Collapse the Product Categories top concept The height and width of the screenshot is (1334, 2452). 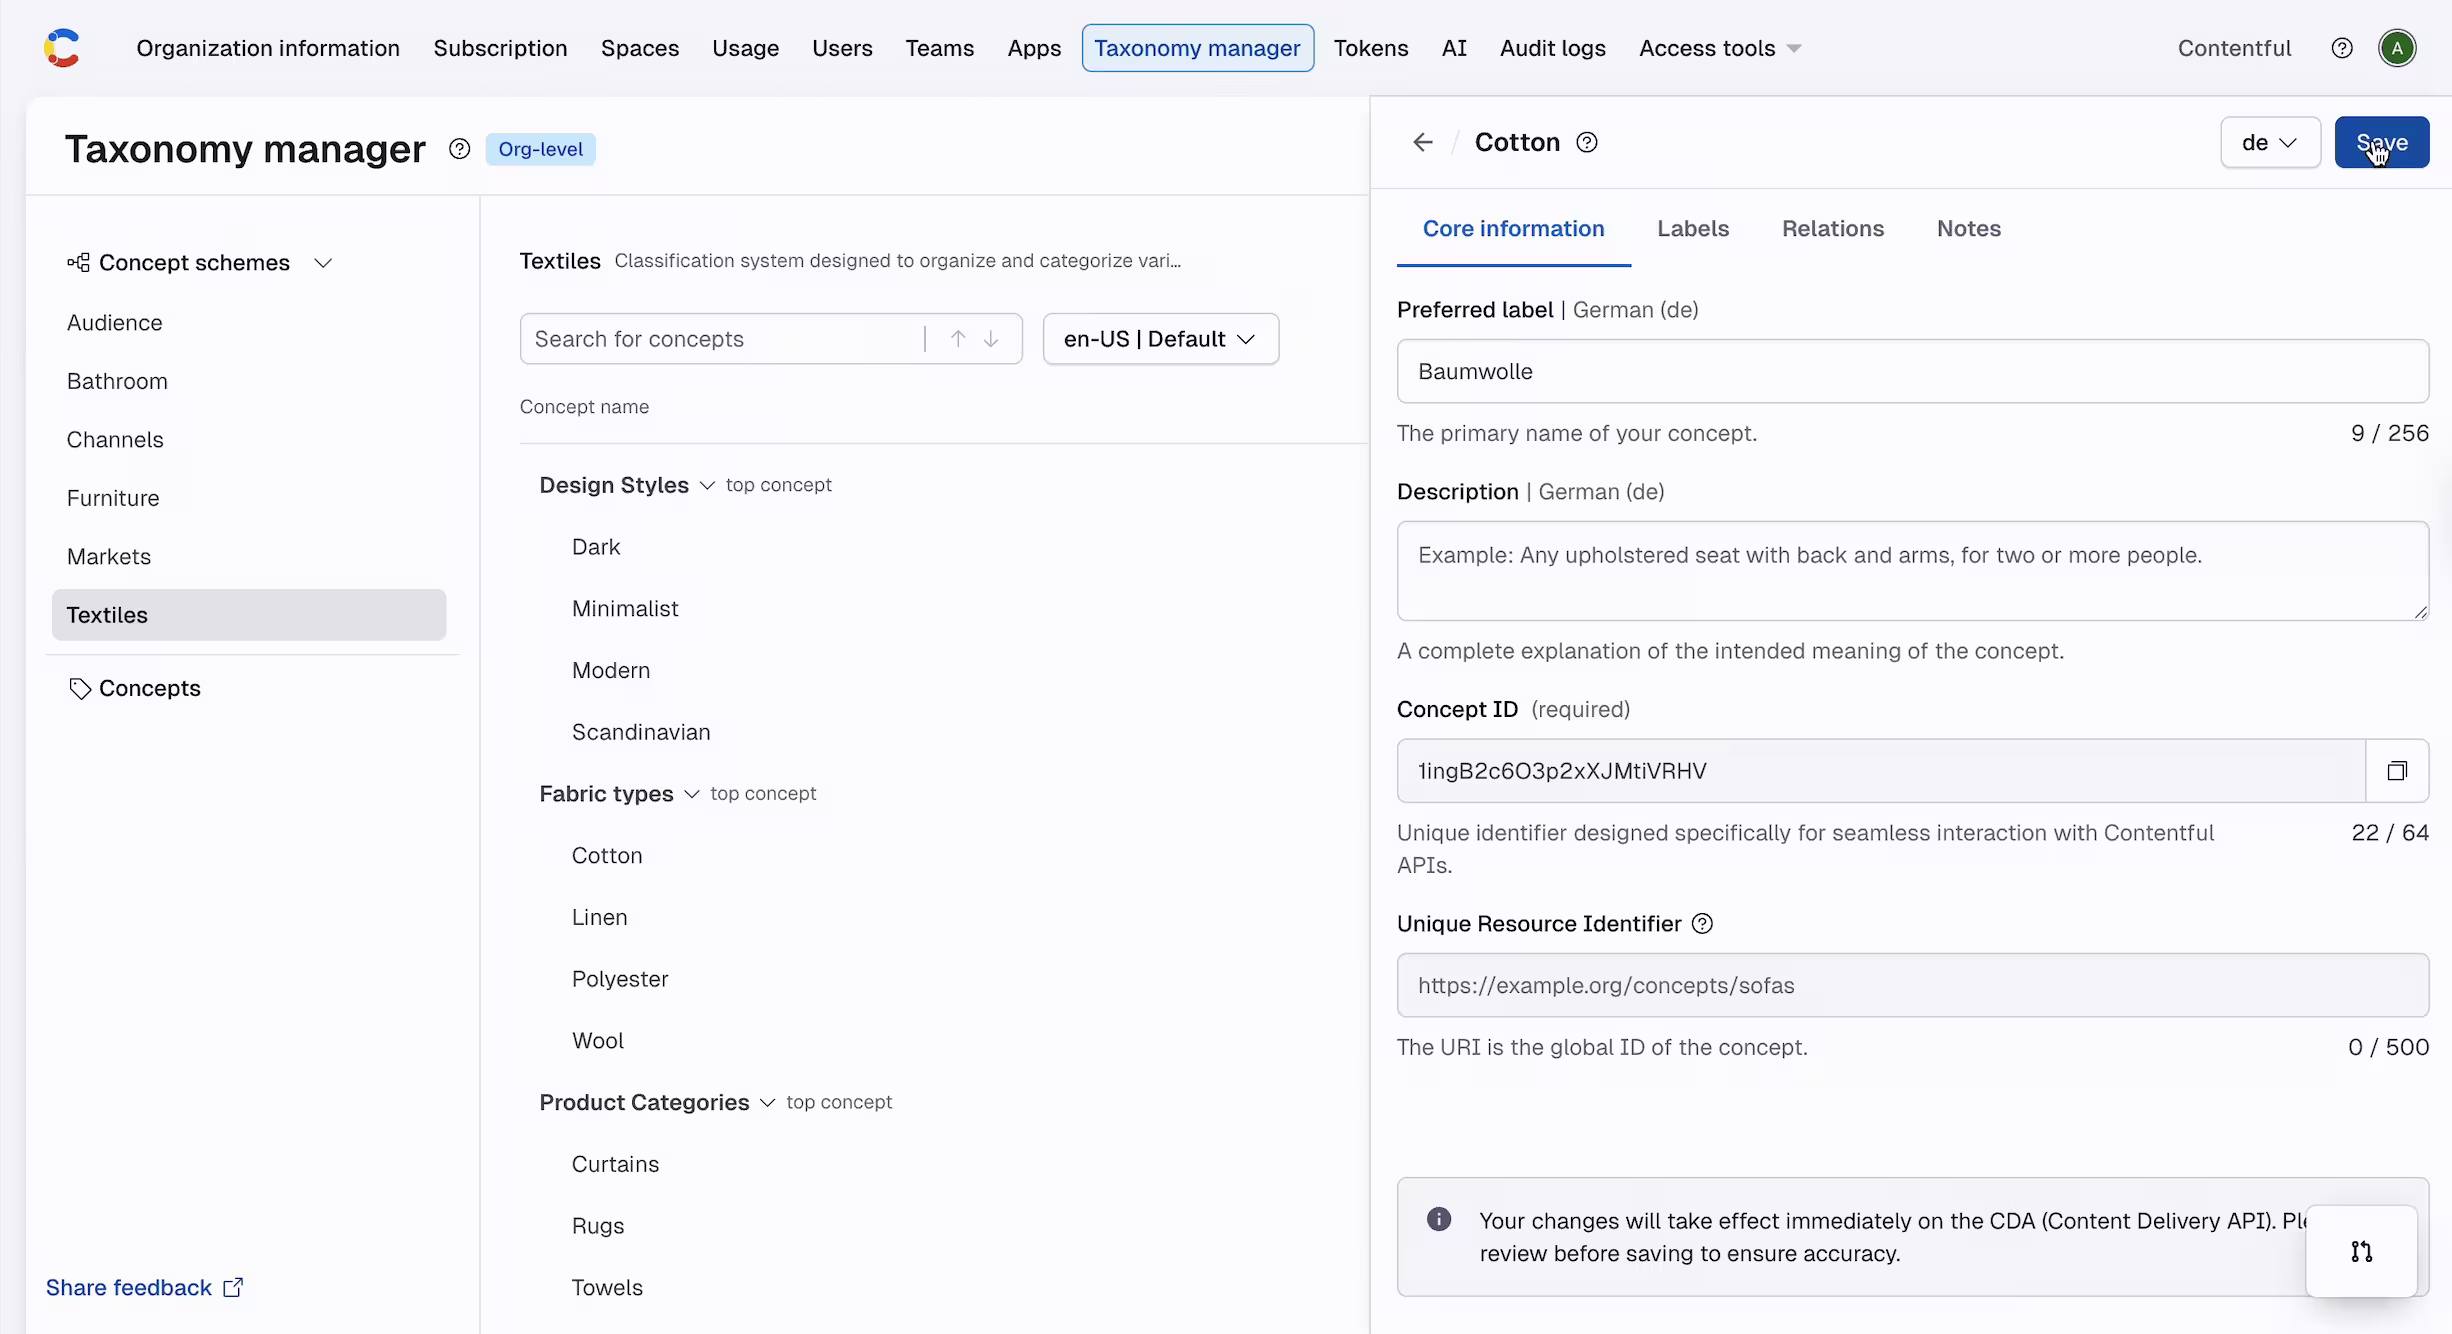tap(767, 1102)
